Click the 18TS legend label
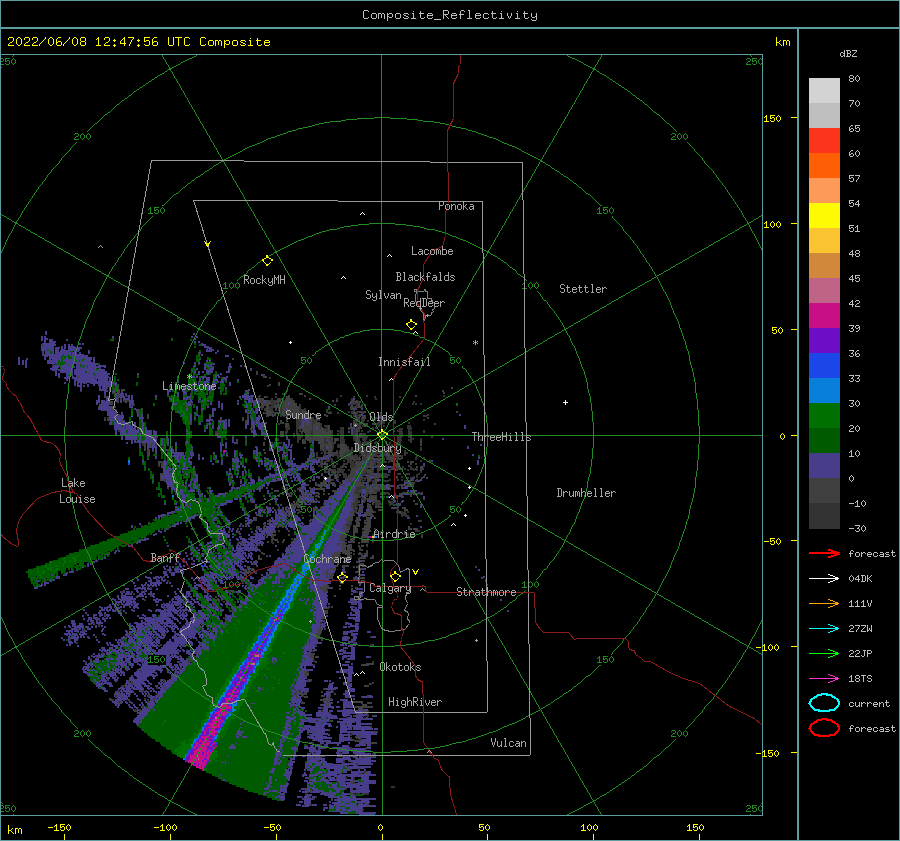 coord(860,679)
